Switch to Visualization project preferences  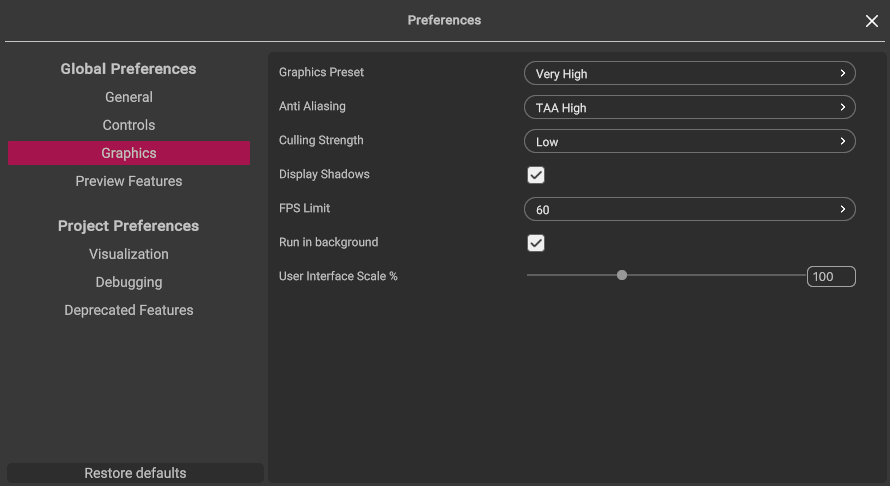point(129,254)
